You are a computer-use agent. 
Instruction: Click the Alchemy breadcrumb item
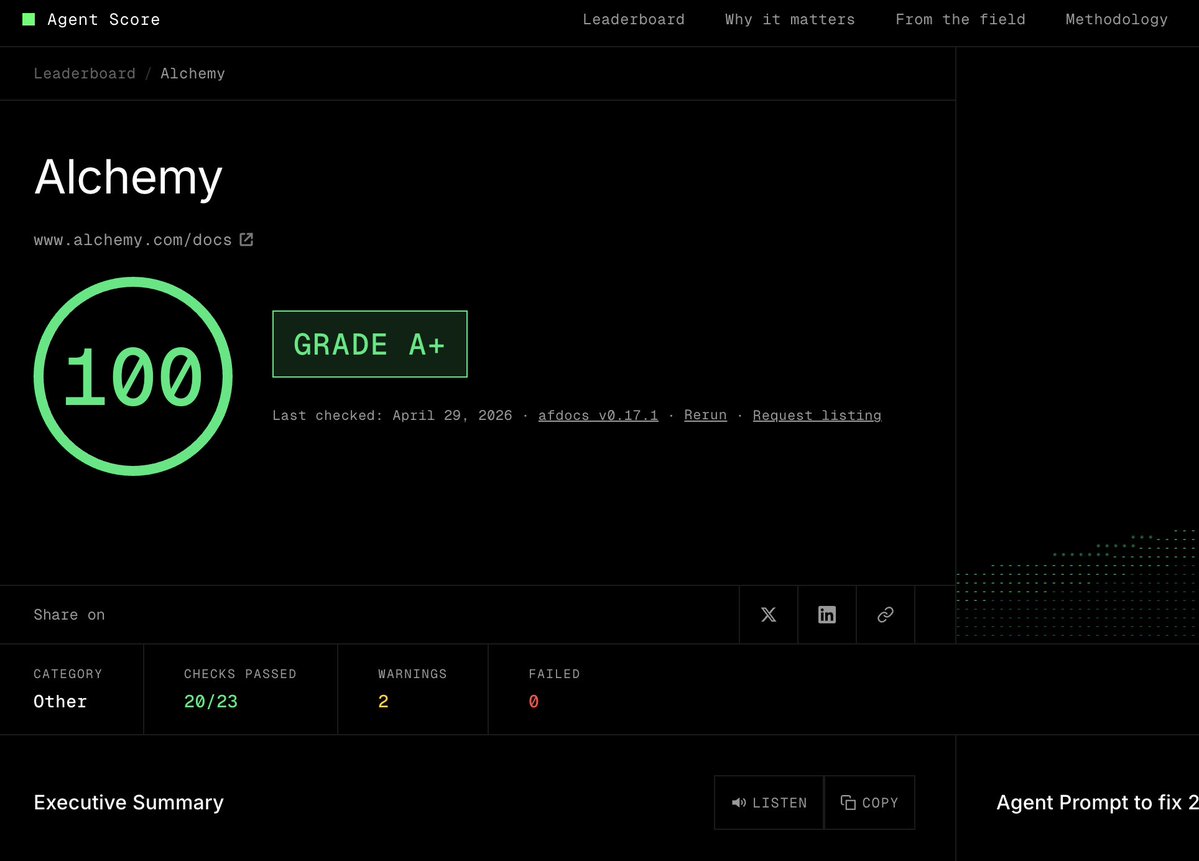pos(193,73)
